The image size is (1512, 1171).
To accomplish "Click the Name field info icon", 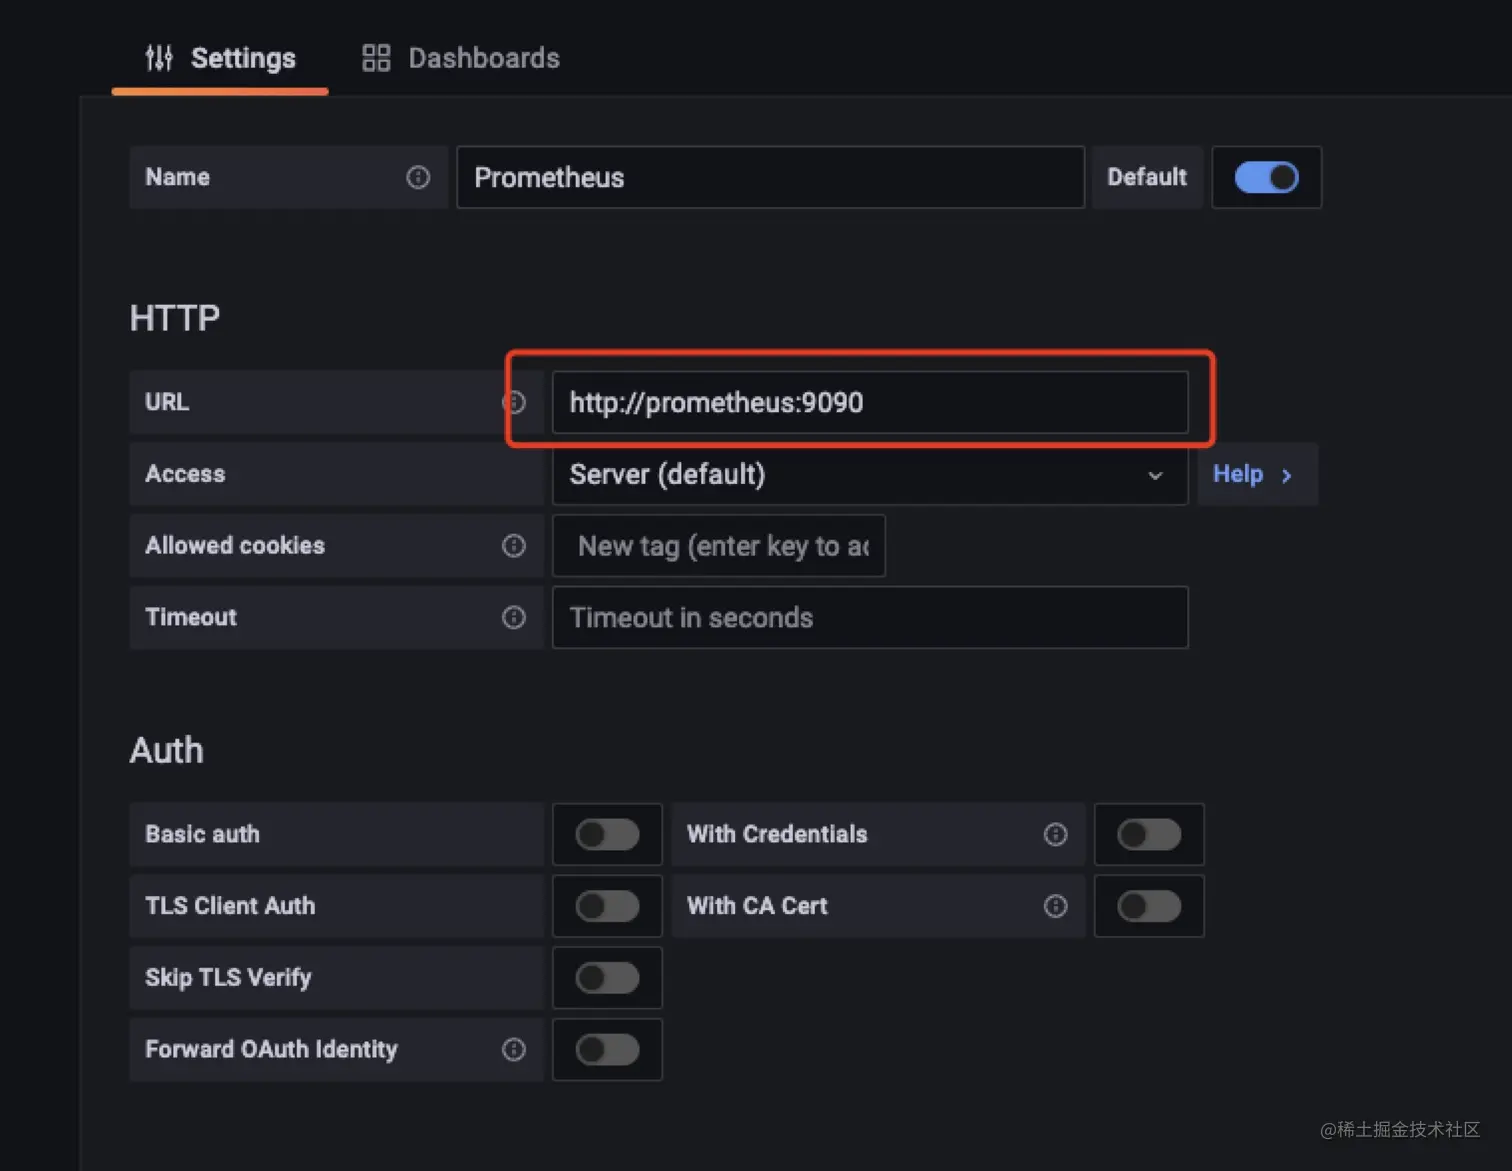I will pyautogui.click(x=418, y=177).
